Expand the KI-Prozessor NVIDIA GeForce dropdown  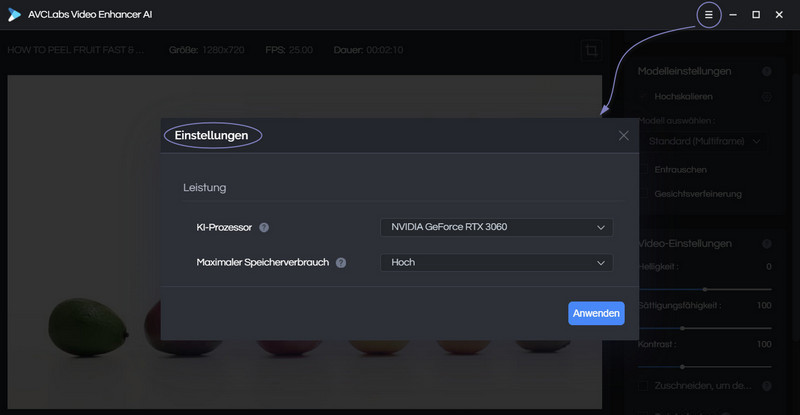coord(495,227)
